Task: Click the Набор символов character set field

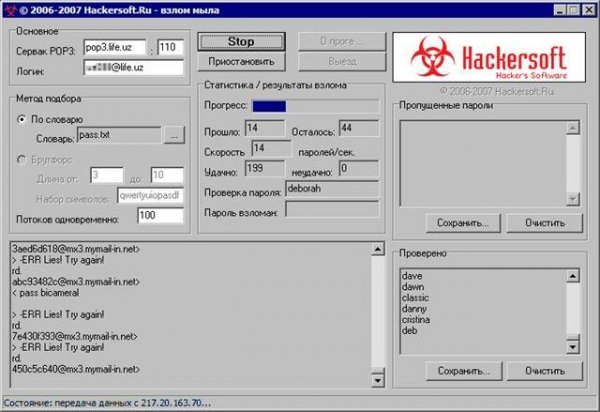Action: 150,195
